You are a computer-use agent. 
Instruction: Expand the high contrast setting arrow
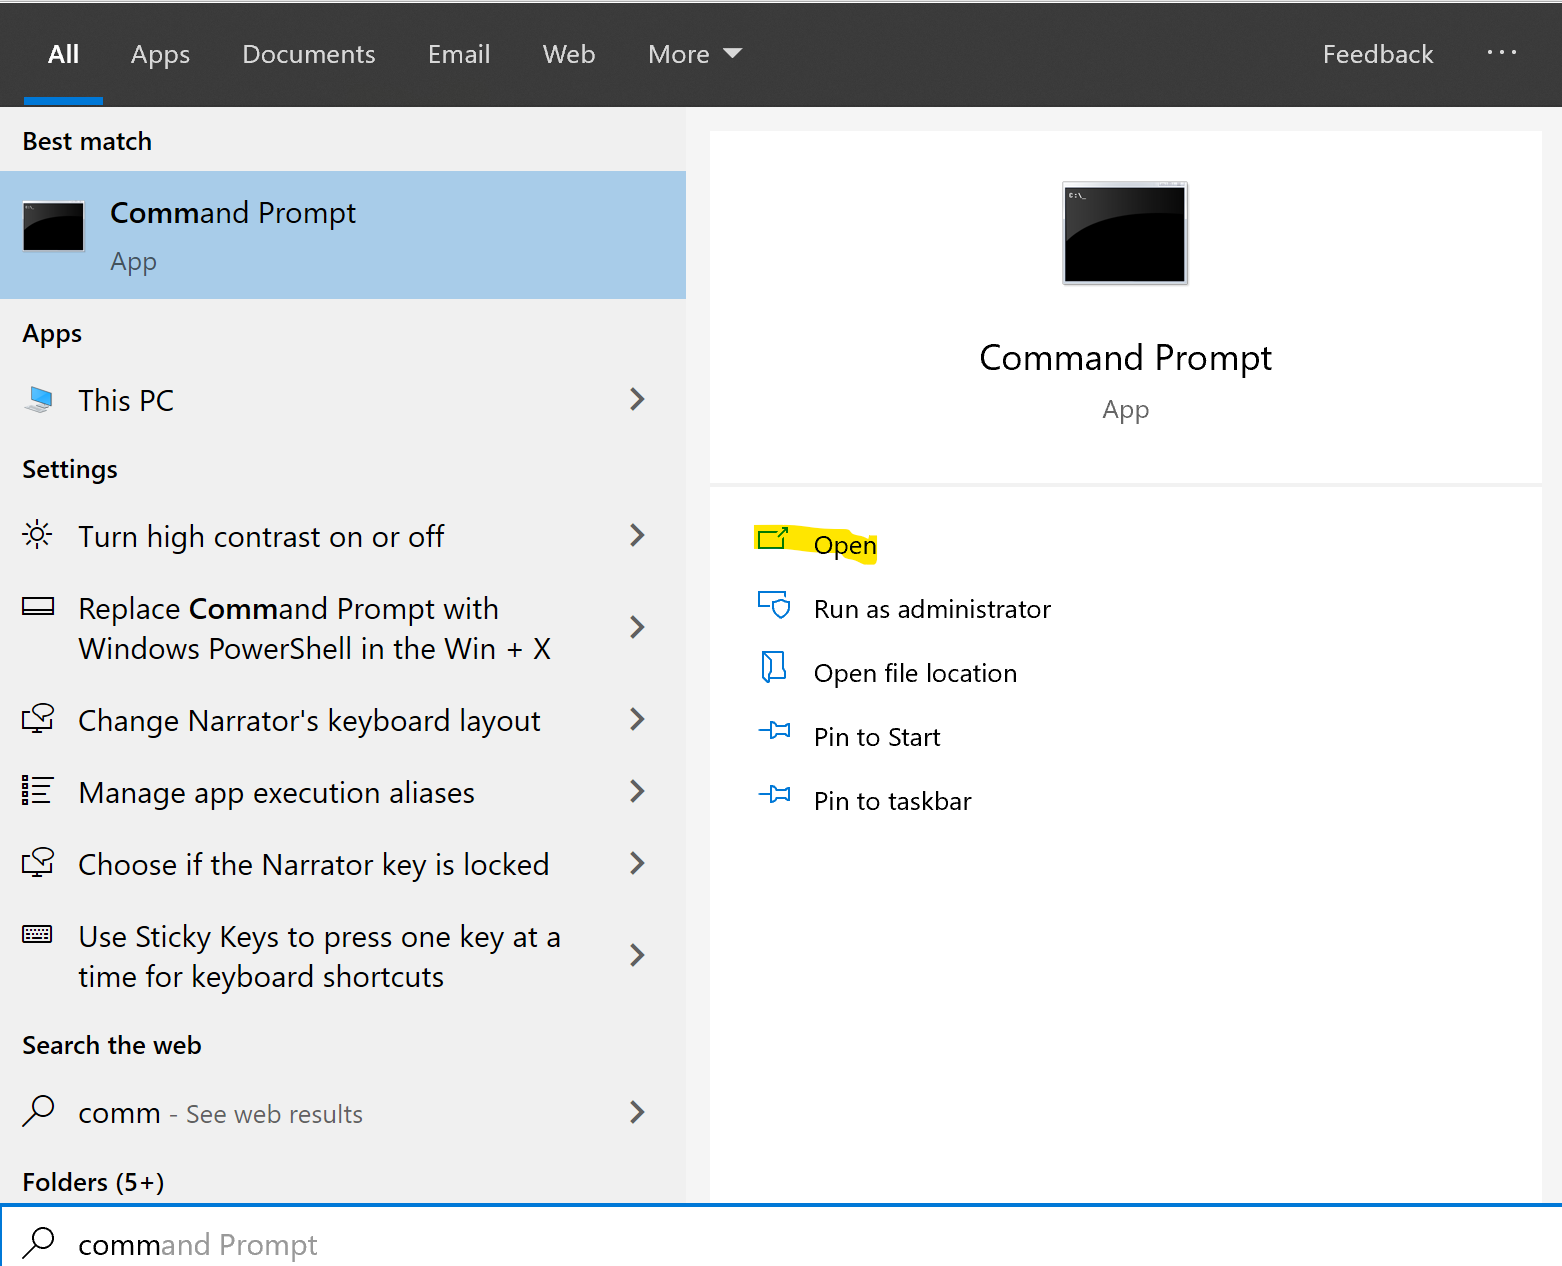(637, 536)
